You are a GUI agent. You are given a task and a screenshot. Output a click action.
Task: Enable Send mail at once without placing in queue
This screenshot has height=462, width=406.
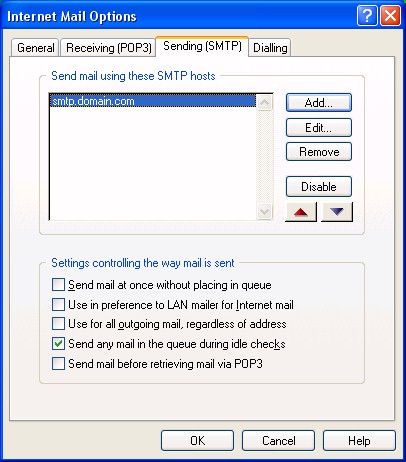(58, 285)
